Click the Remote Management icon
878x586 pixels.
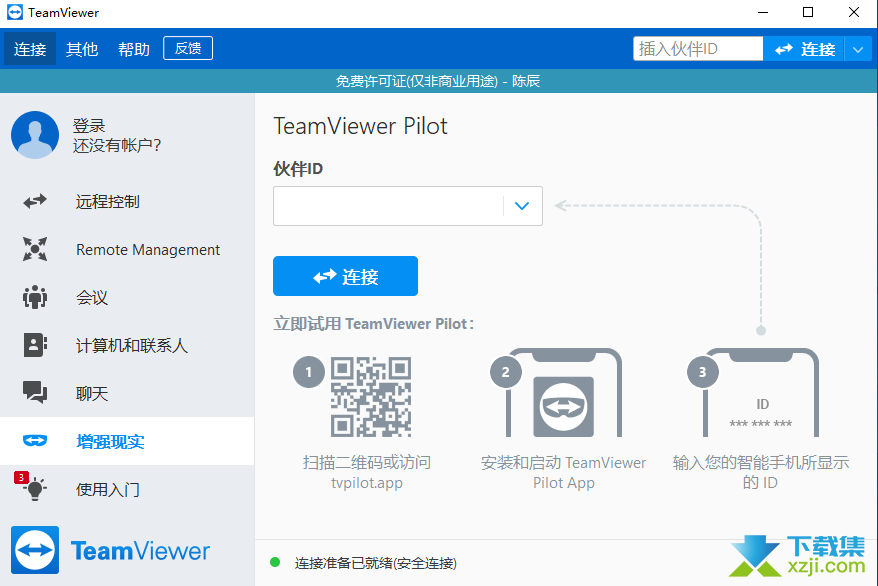(x=35, y=249)
